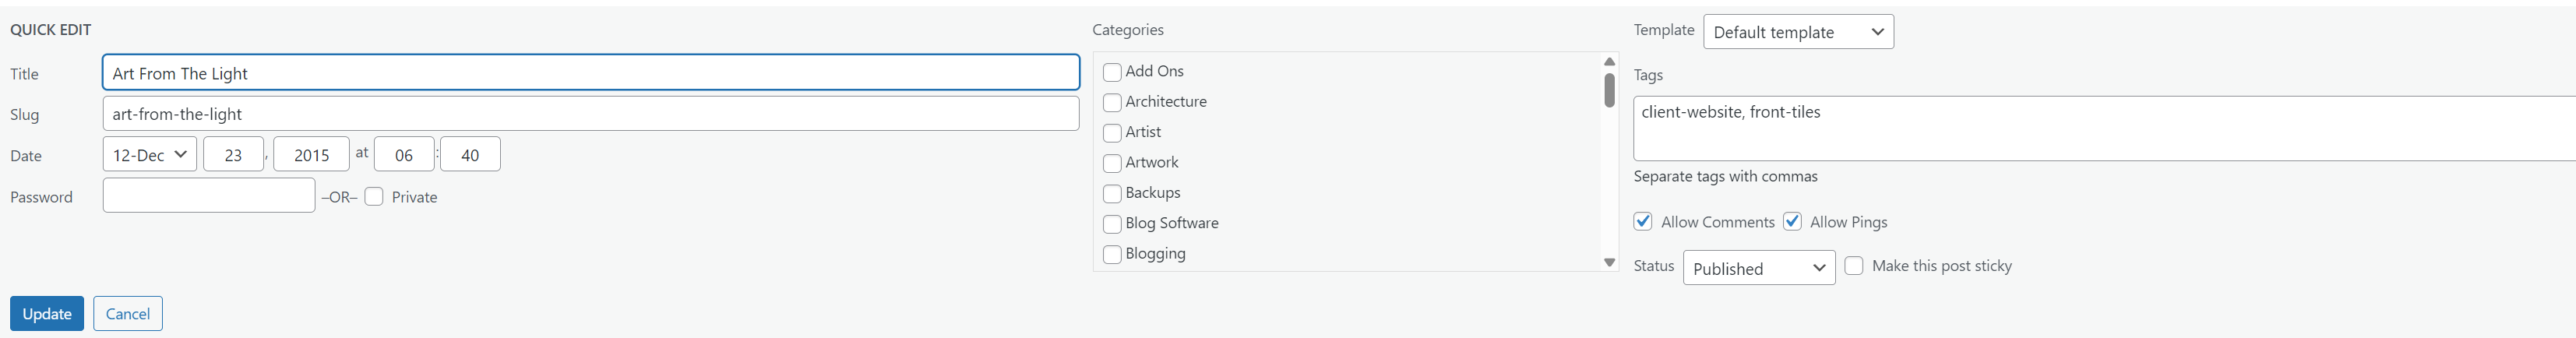The width and height of the screenshot is (2576, 338).
Task: Focus the Slug text field
Action: click(x=590, y=114)
